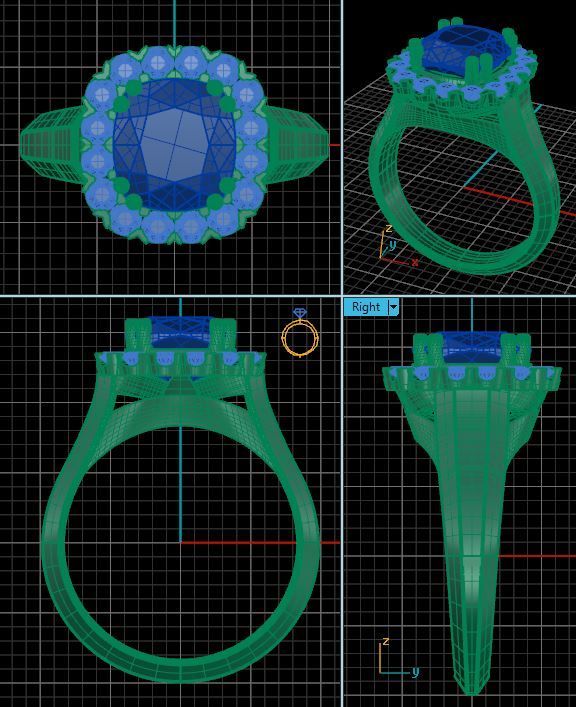Select the blue center stone in Right viewport
Screen dimensions: 576x707
click(472, 347)
